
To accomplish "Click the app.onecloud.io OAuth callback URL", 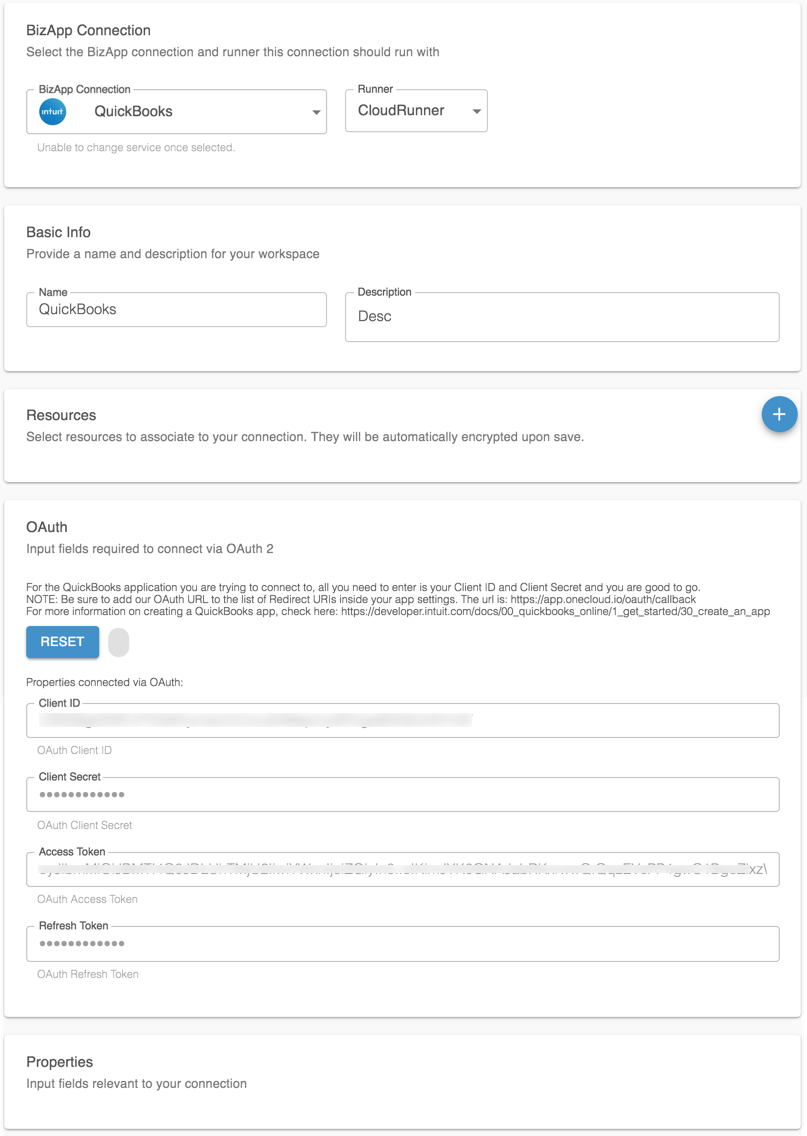I will (x=603, y=599).
